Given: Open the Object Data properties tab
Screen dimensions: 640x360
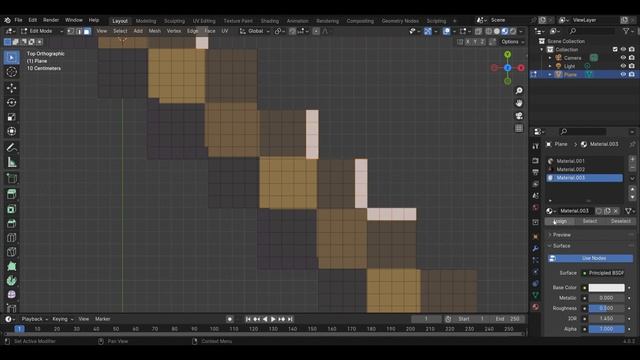Looking at the screenshot, I should tap(536, 295).
